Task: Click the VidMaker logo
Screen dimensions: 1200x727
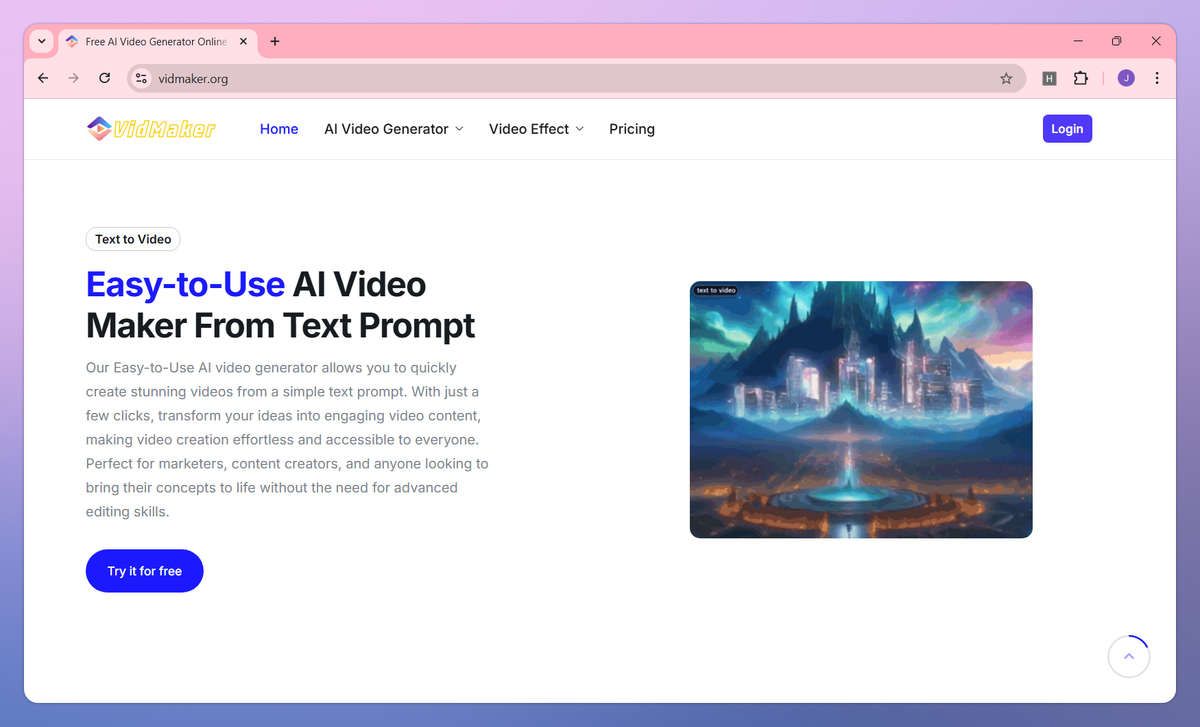Action: click(x=150, y=128)
